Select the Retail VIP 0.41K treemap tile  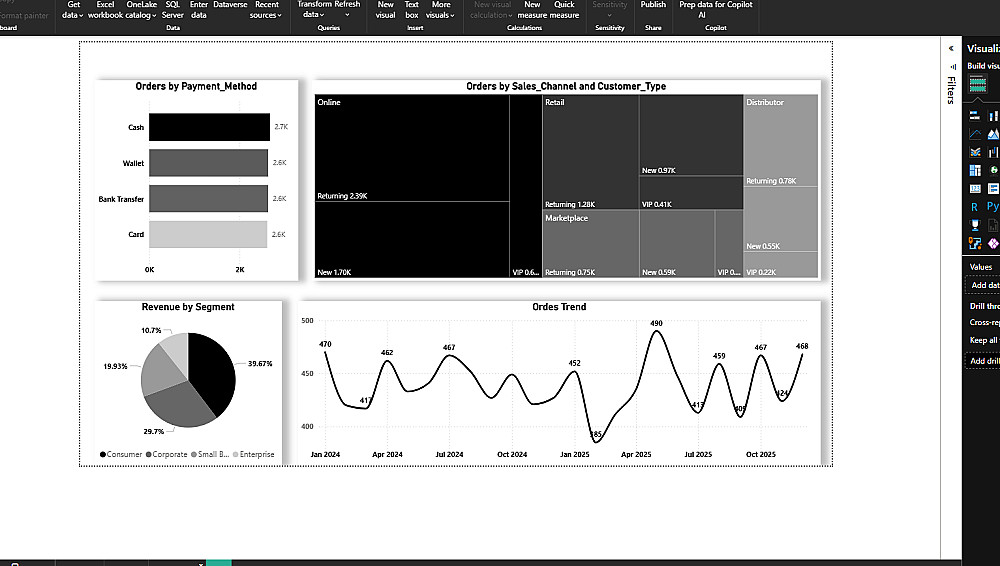click(691, 193)
